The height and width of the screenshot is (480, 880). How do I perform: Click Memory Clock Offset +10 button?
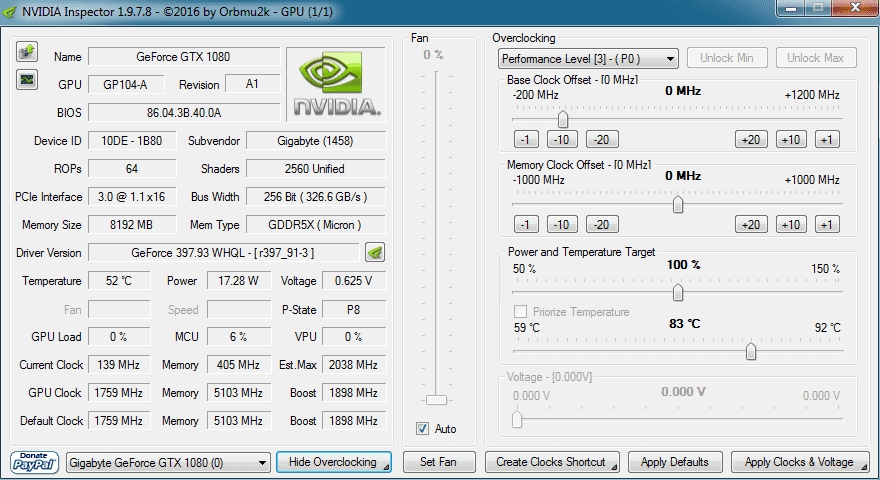[x=791, y=225]
